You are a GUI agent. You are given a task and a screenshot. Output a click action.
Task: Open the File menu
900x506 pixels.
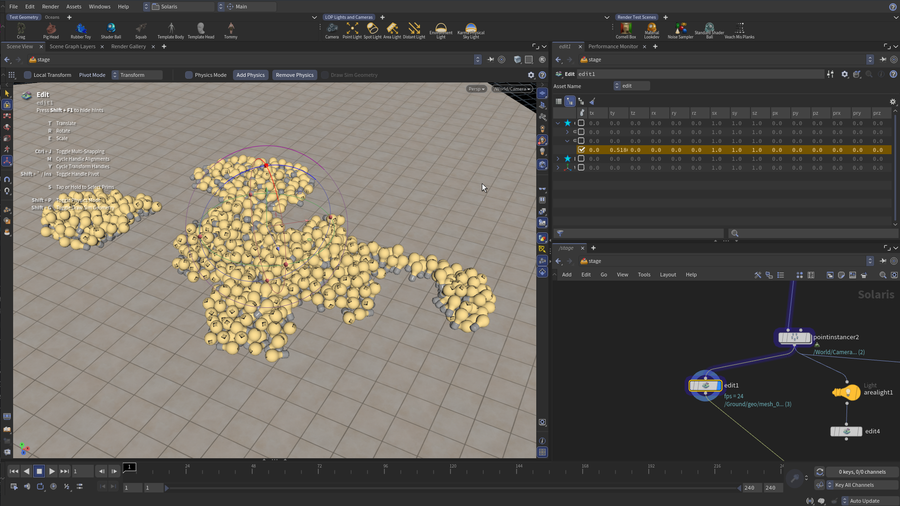[13, 7]
